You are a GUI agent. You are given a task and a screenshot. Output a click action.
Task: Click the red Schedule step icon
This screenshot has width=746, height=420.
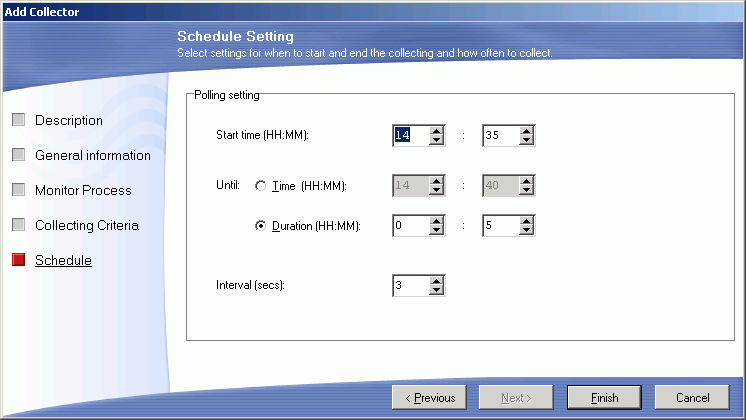pos(18,260)
